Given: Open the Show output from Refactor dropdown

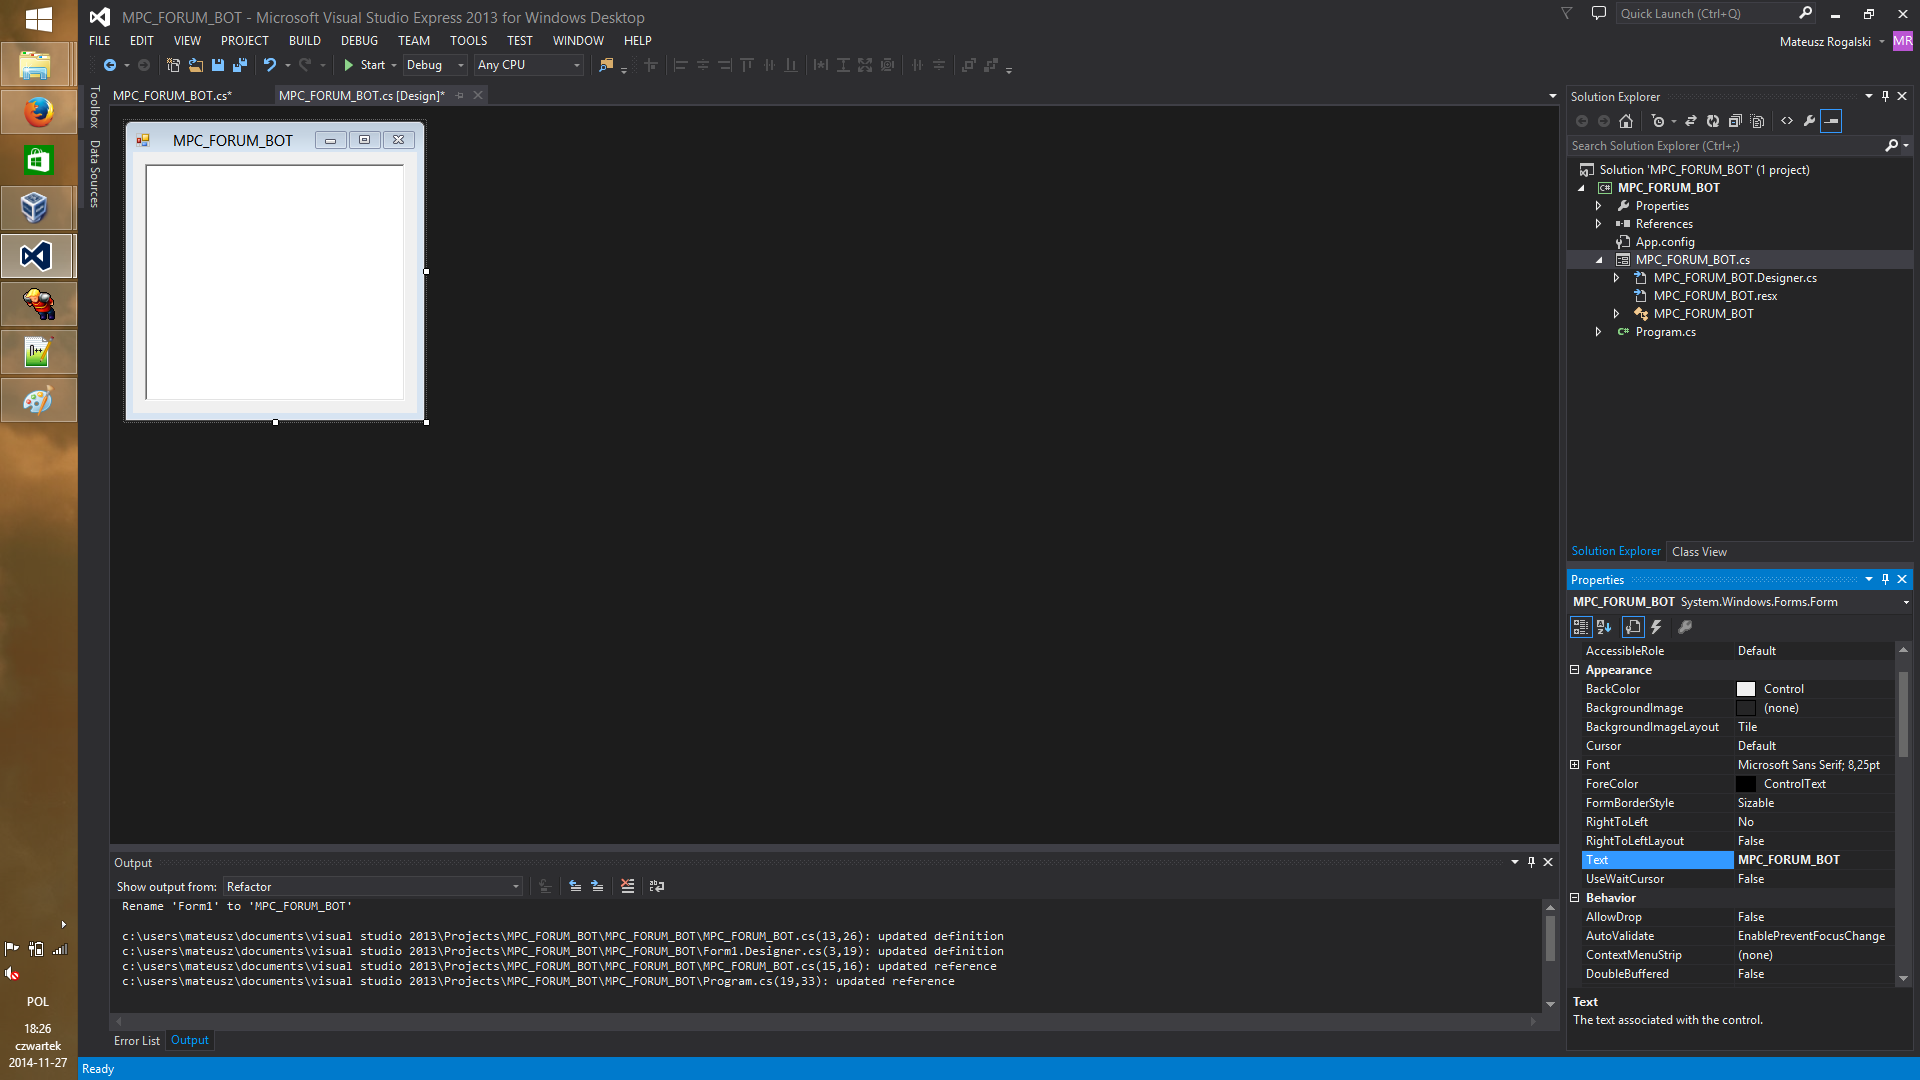Looking at the screenshot, I should 516,887.
